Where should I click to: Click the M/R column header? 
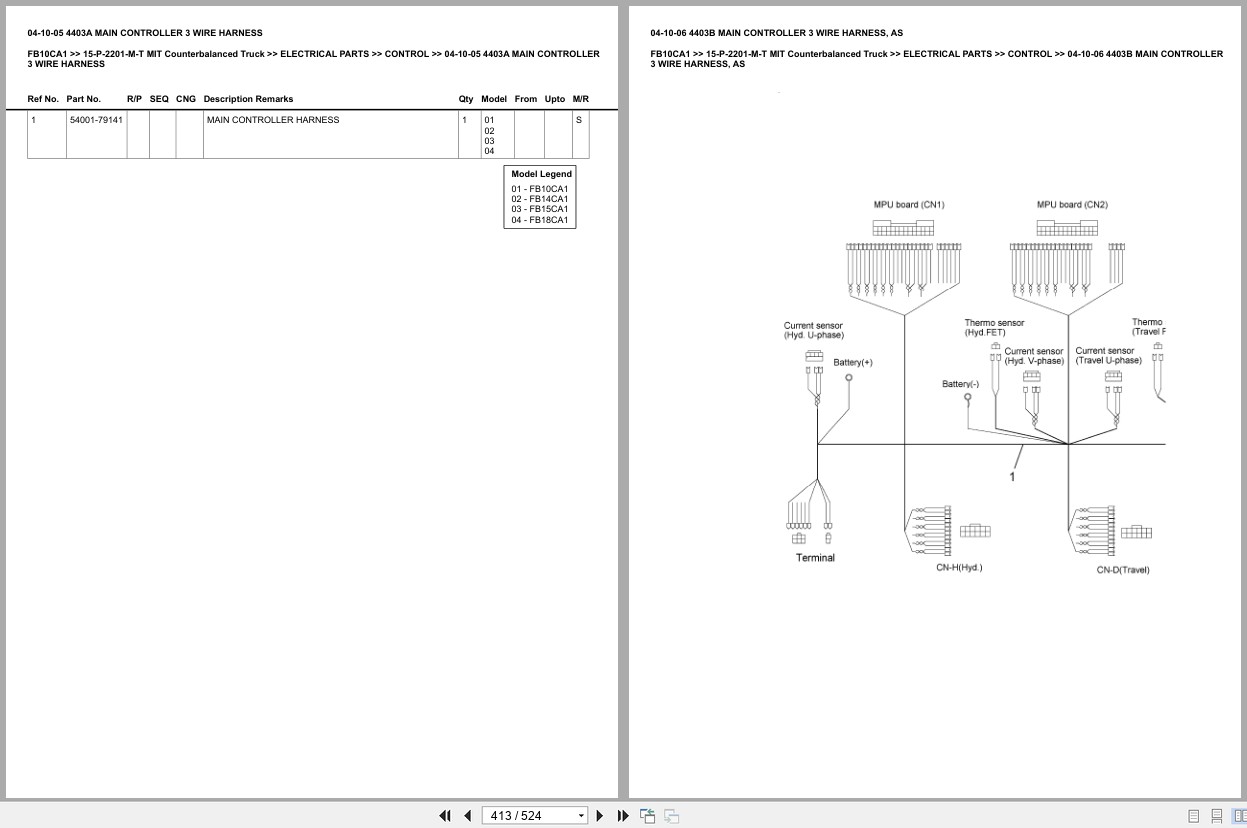581,99
